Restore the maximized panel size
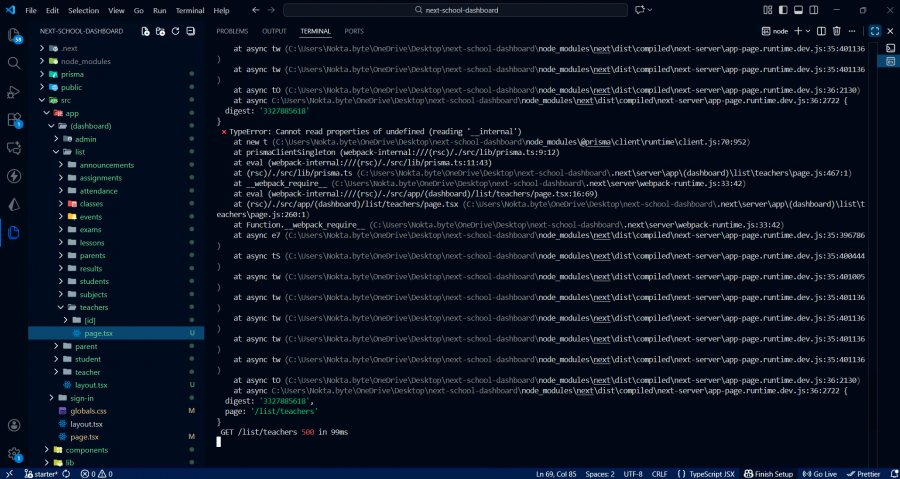Viewport: 900px width, 479px height. click(874, 31)
